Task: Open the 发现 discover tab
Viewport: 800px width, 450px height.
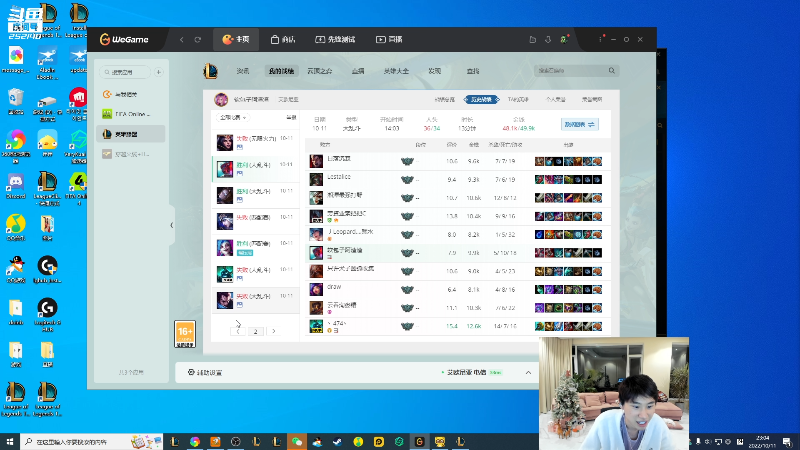Action: click(x=435, y=71)
